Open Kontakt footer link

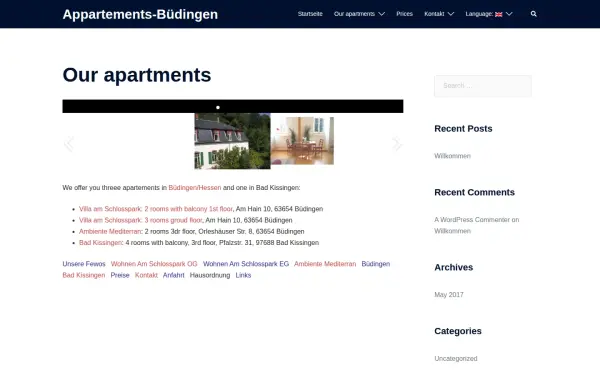pos(146,275)
